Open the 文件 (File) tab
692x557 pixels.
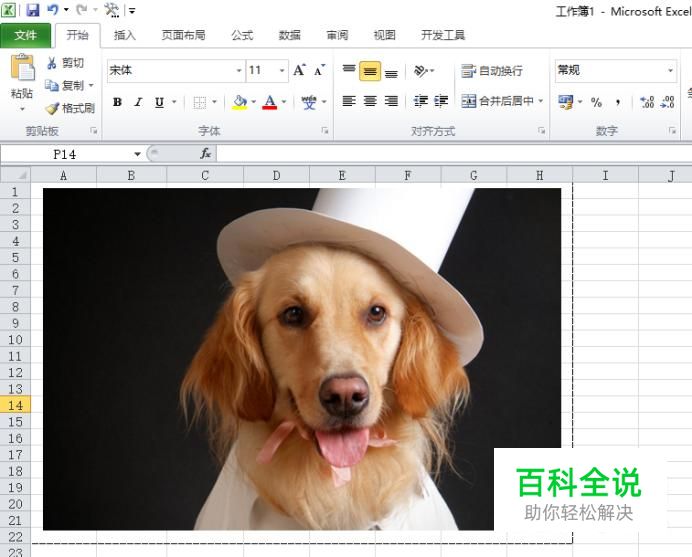26,35
